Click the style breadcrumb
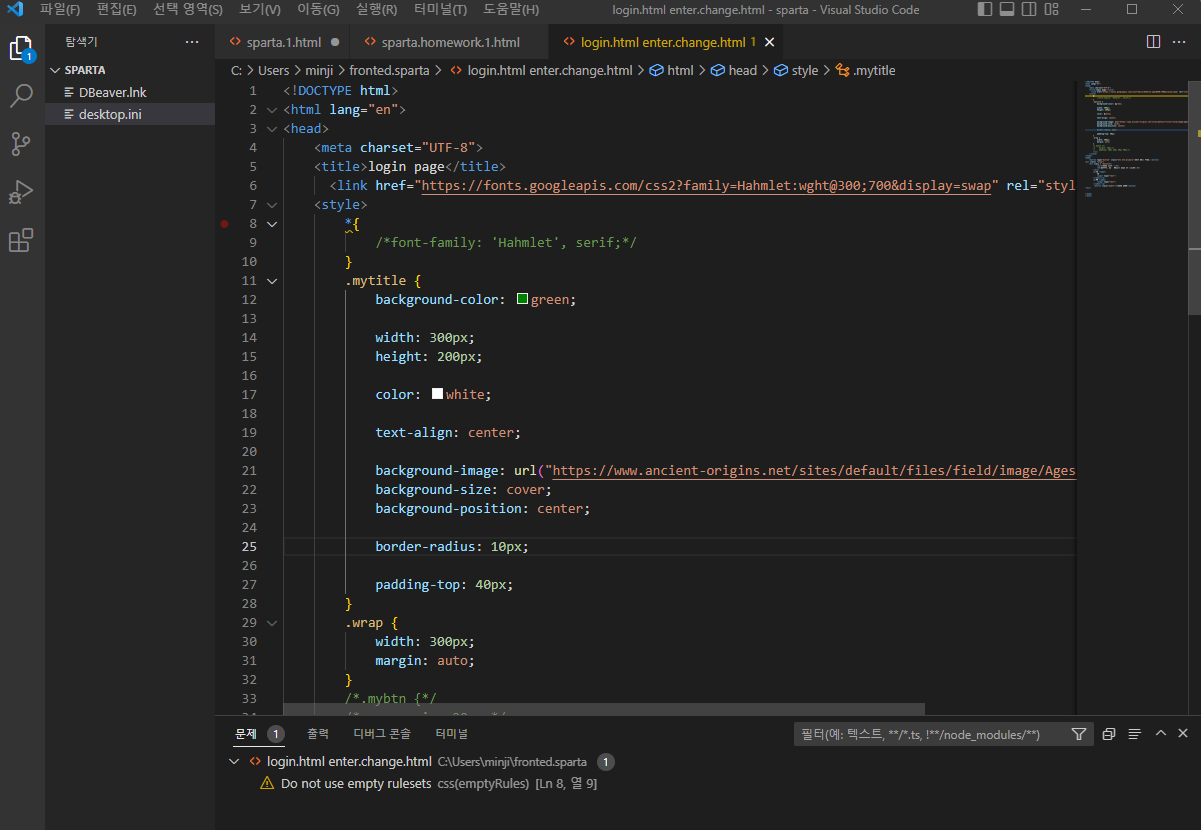1201x830 pixels. tap(805, 71)
